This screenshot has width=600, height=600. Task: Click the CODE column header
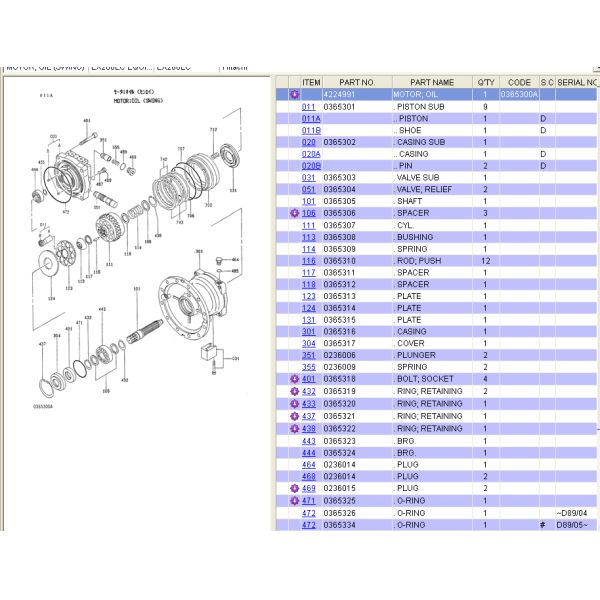coord(519,82)
